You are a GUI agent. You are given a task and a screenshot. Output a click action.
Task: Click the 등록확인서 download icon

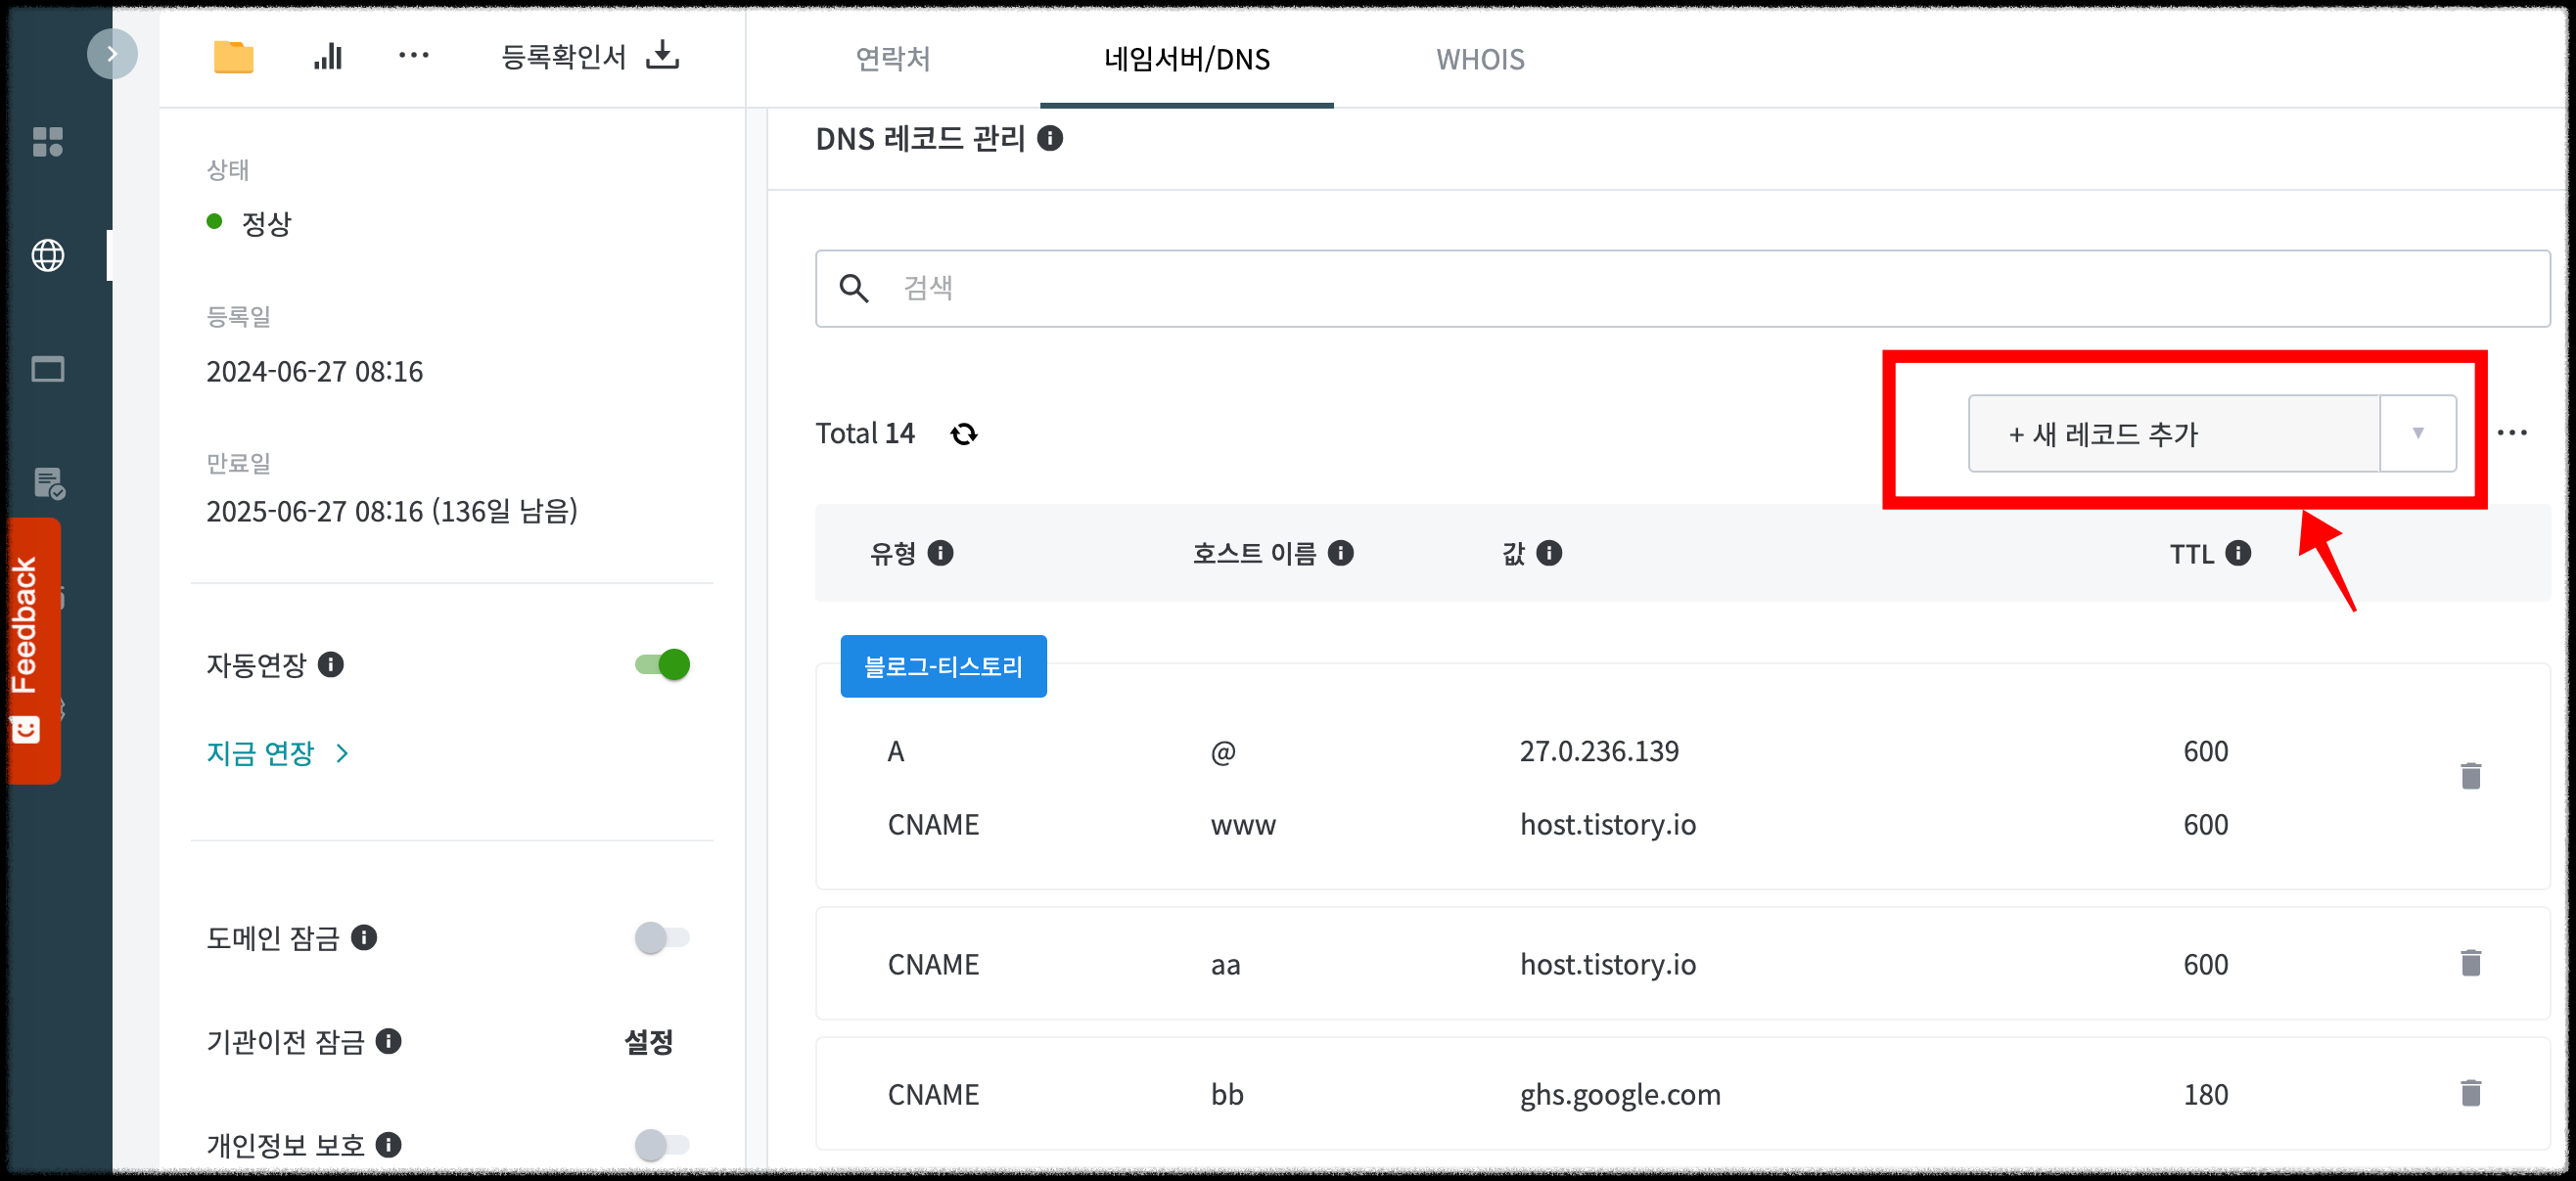tap(662, 55)
